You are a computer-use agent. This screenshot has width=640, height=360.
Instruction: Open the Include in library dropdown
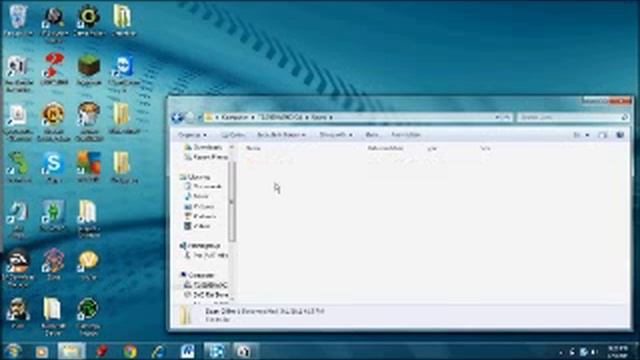pos(282,135)
